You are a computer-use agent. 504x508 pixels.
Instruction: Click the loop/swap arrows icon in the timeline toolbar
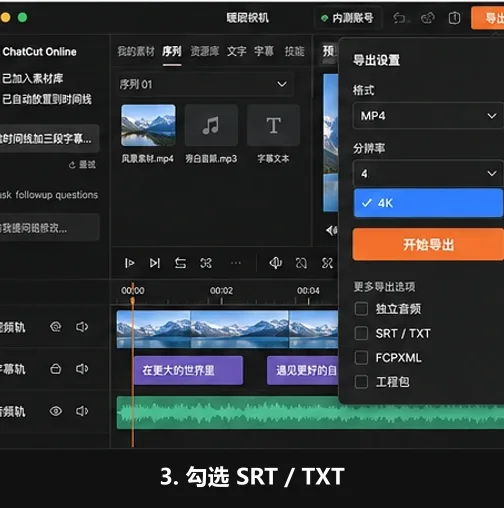[180, 263]
